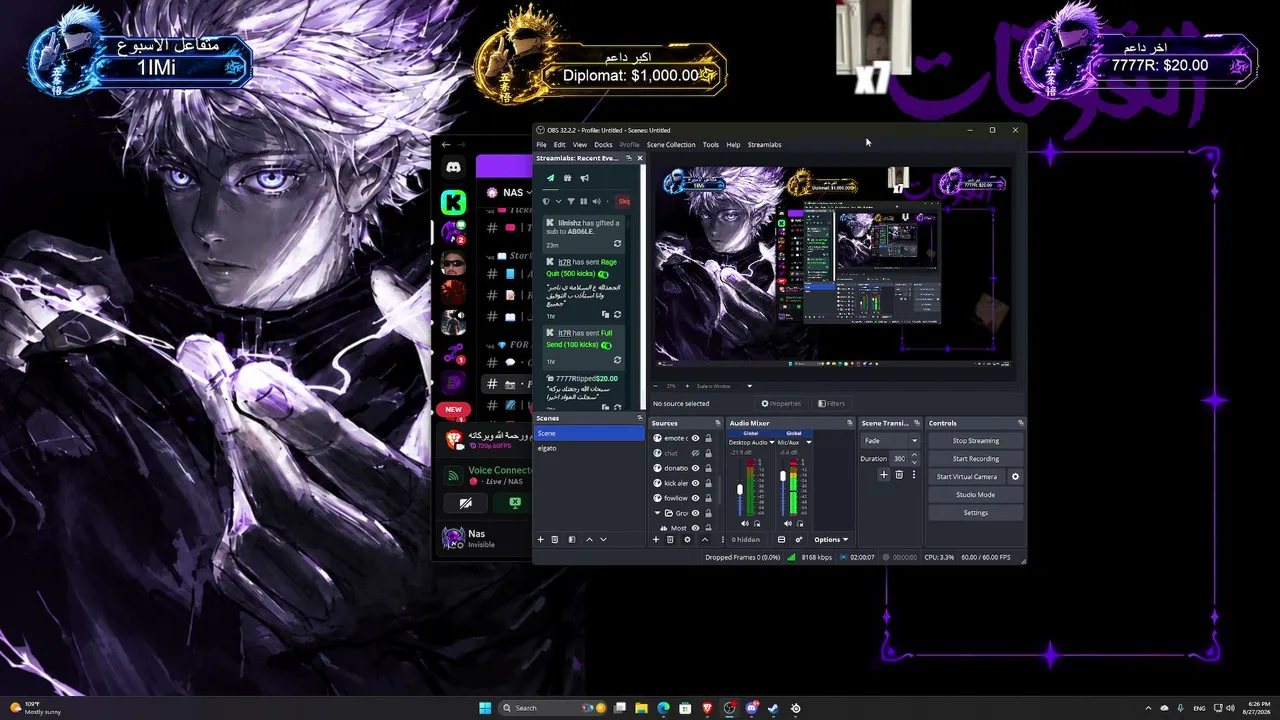Hide the donation source with eye icon
Viewport: 1280px width, 720px height.
[x=696, y=468]
